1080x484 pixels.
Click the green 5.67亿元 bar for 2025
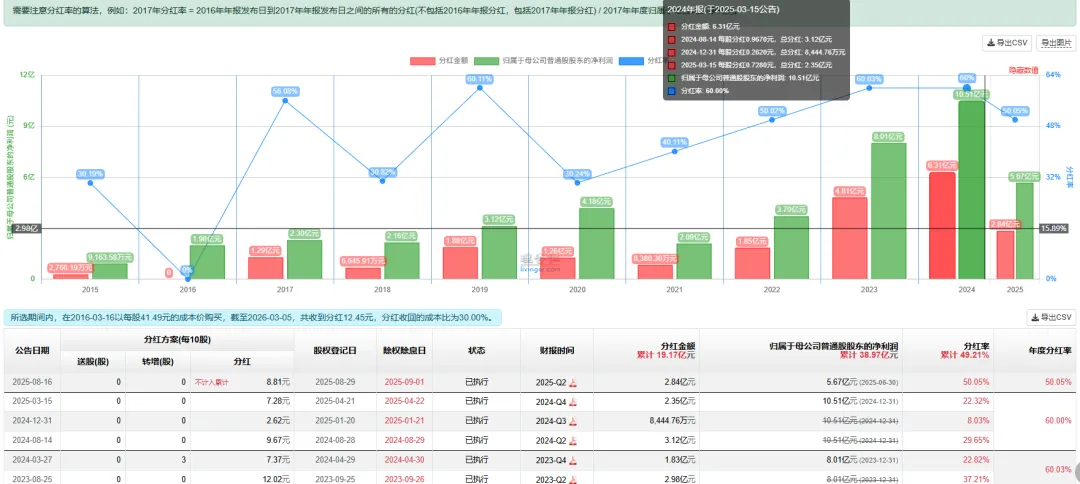point(1024,231)
